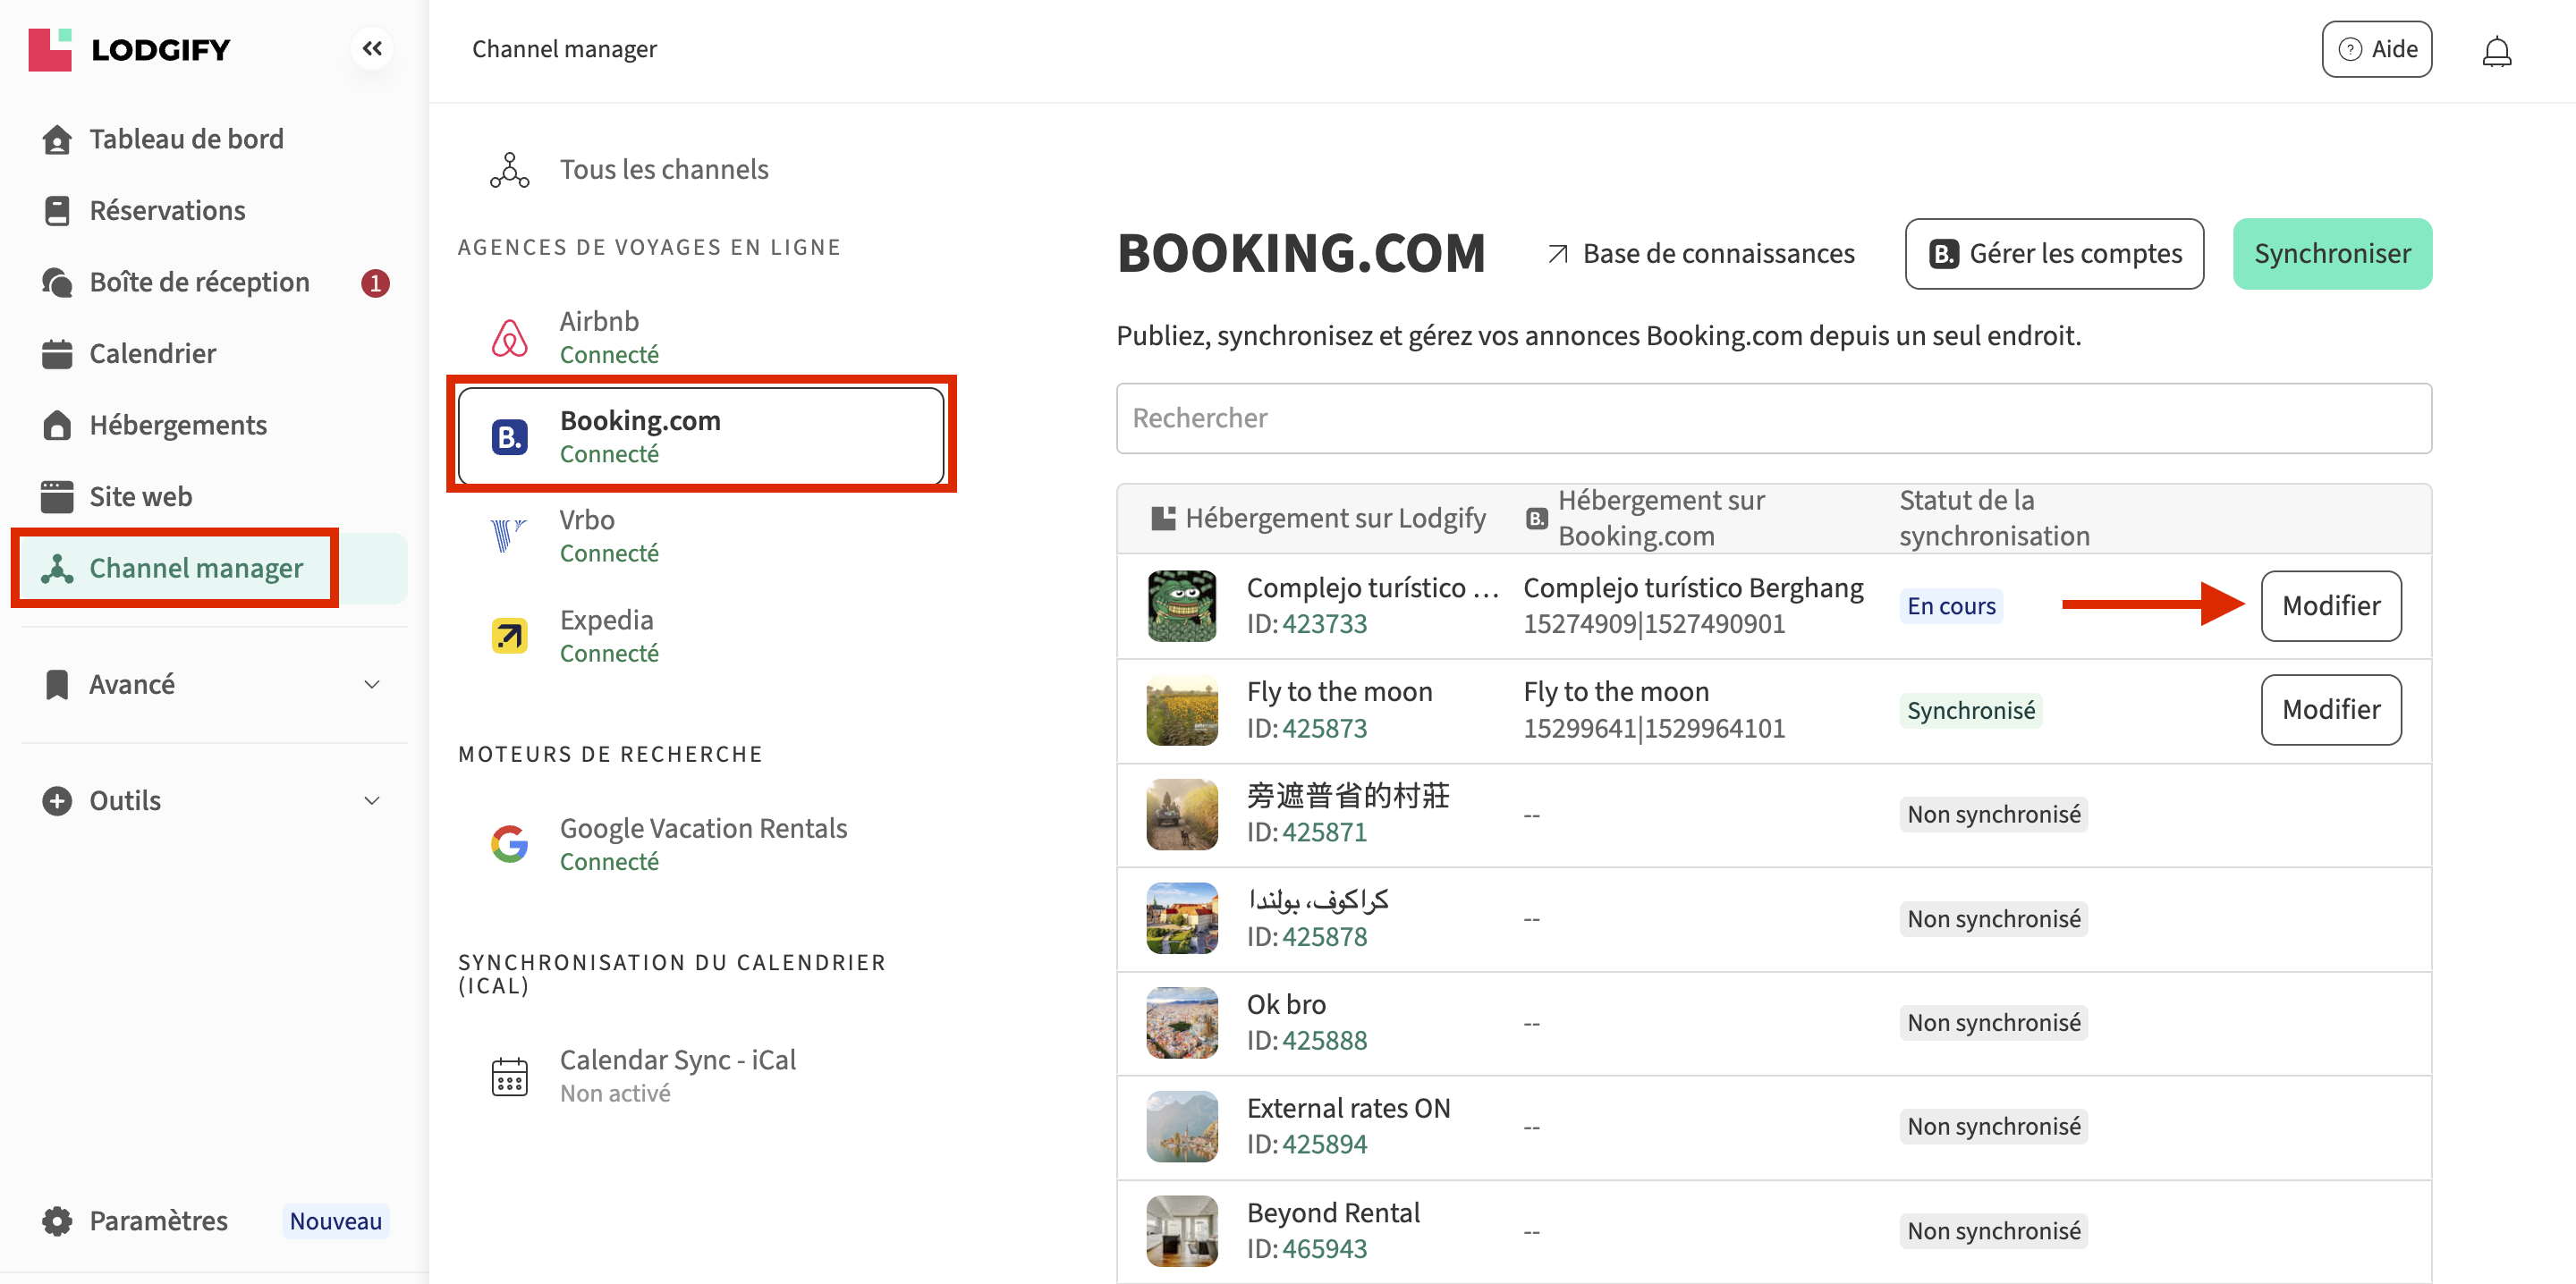Click the Calendar Sync iCal icon
Viewport: 2576px width, 1284px height.
click(509, 1076)
